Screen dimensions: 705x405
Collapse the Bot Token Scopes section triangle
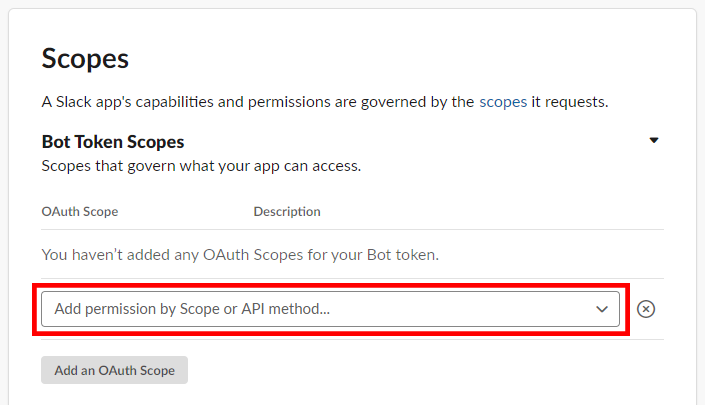[x=654, y=141]
